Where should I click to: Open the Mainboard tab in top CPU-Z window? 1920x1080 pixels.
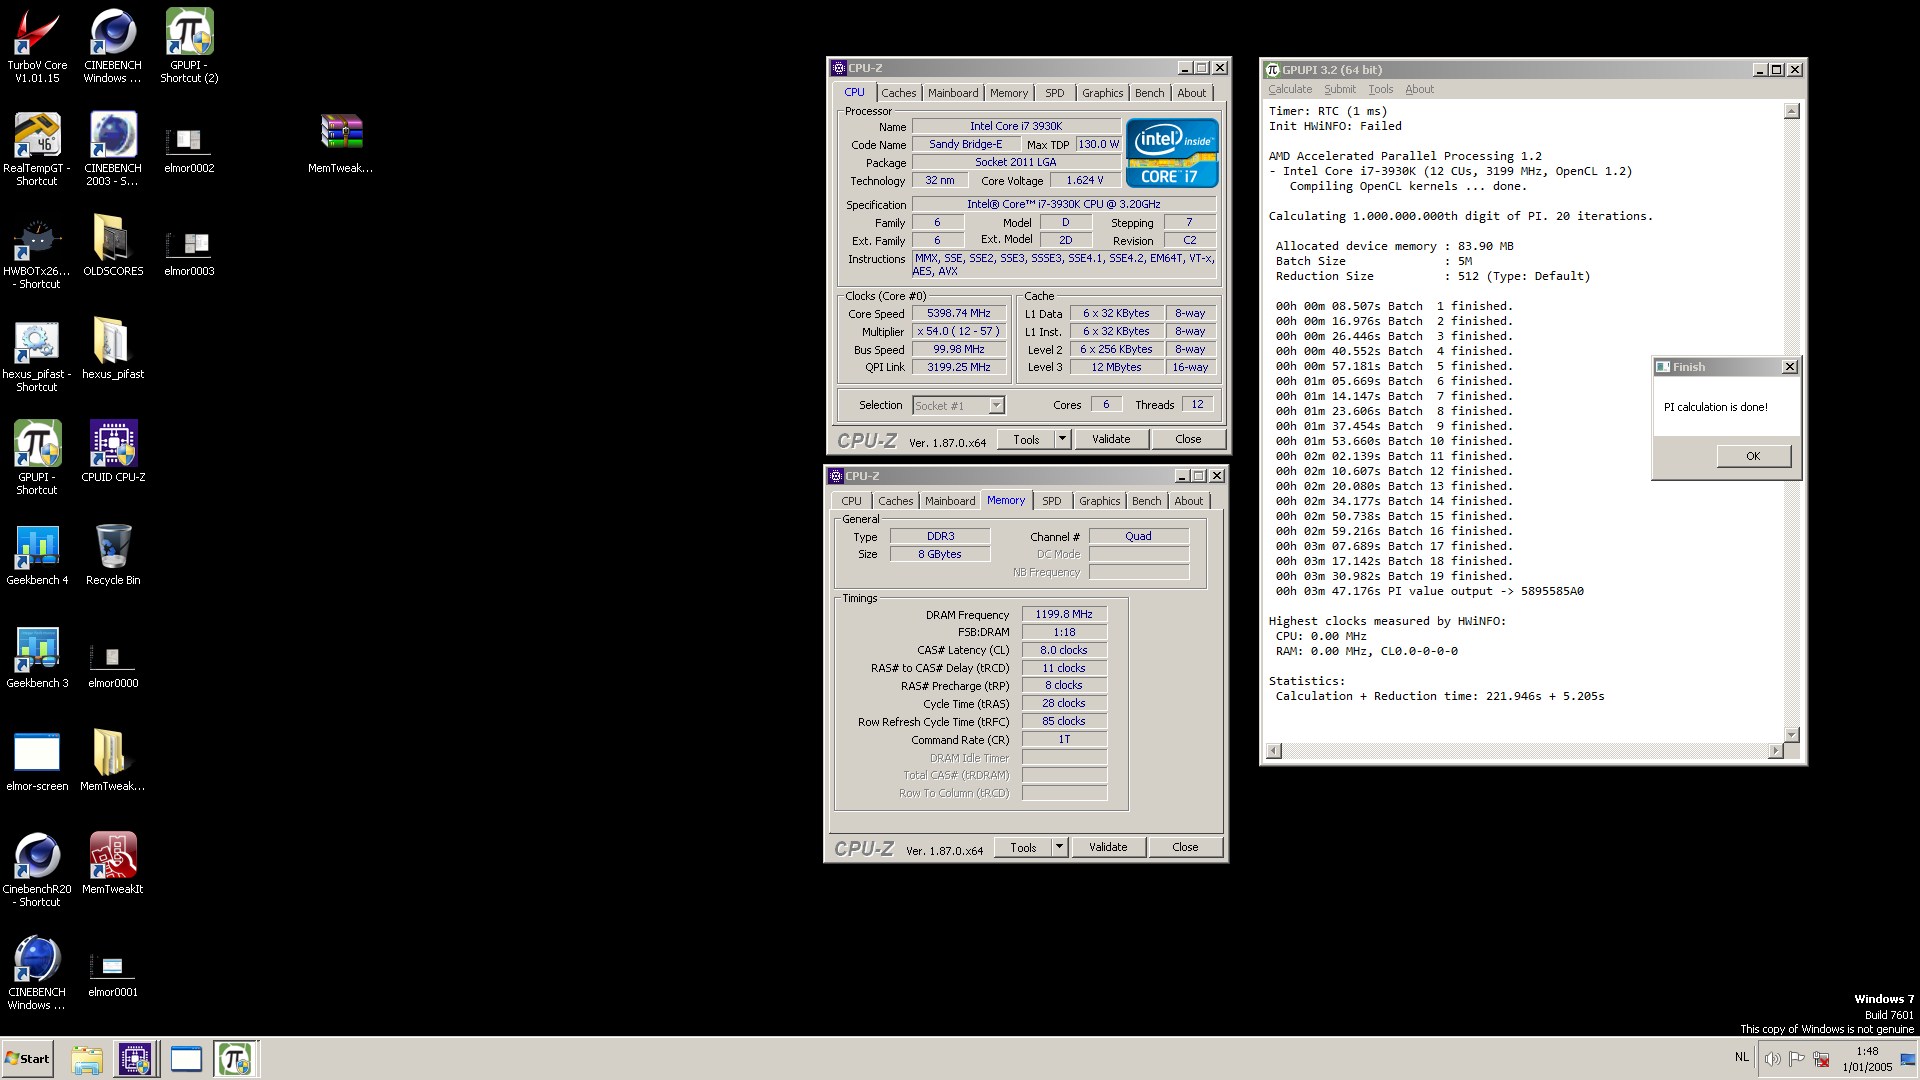[953, 93]
